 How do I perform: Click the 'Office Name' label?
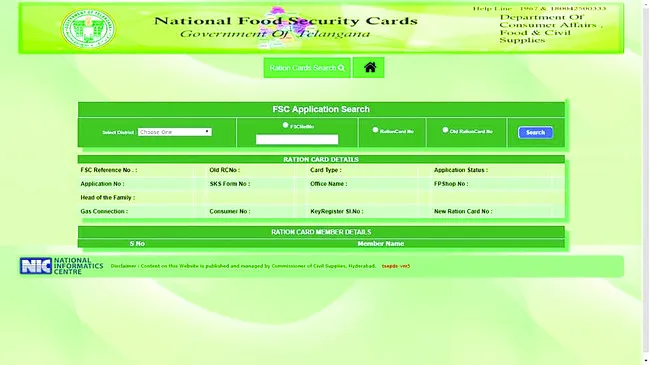point(329,184)
